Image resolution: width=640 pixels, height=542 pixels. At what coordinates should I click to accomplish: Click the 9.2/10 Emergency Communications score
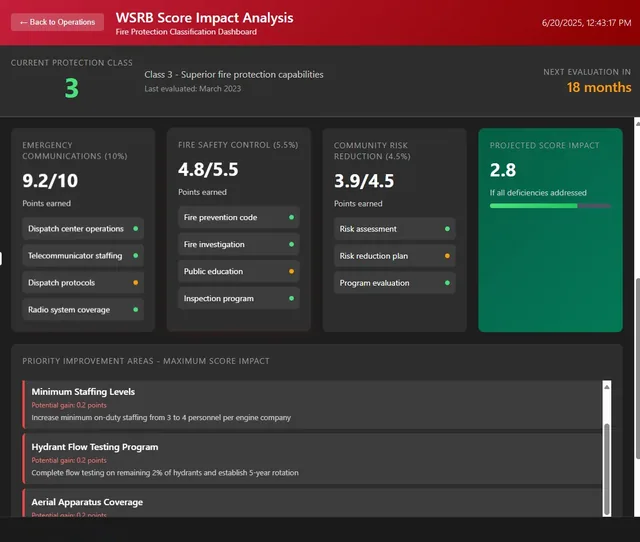(50, 181)
